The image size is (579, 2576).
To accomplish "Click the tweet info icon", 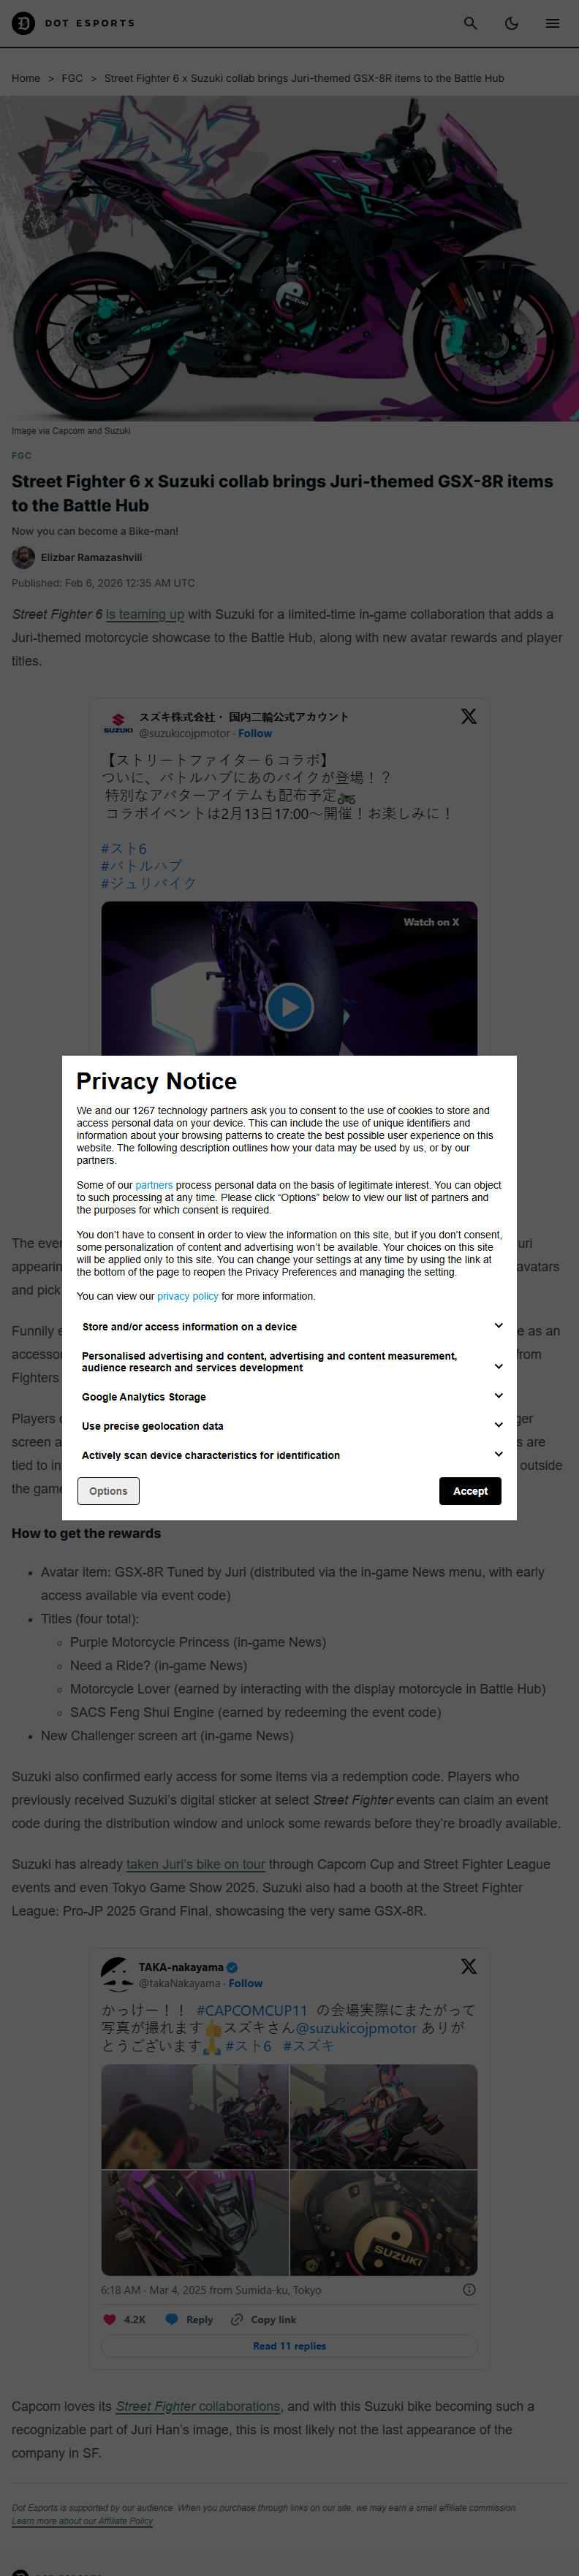I will coord(469,2289).
